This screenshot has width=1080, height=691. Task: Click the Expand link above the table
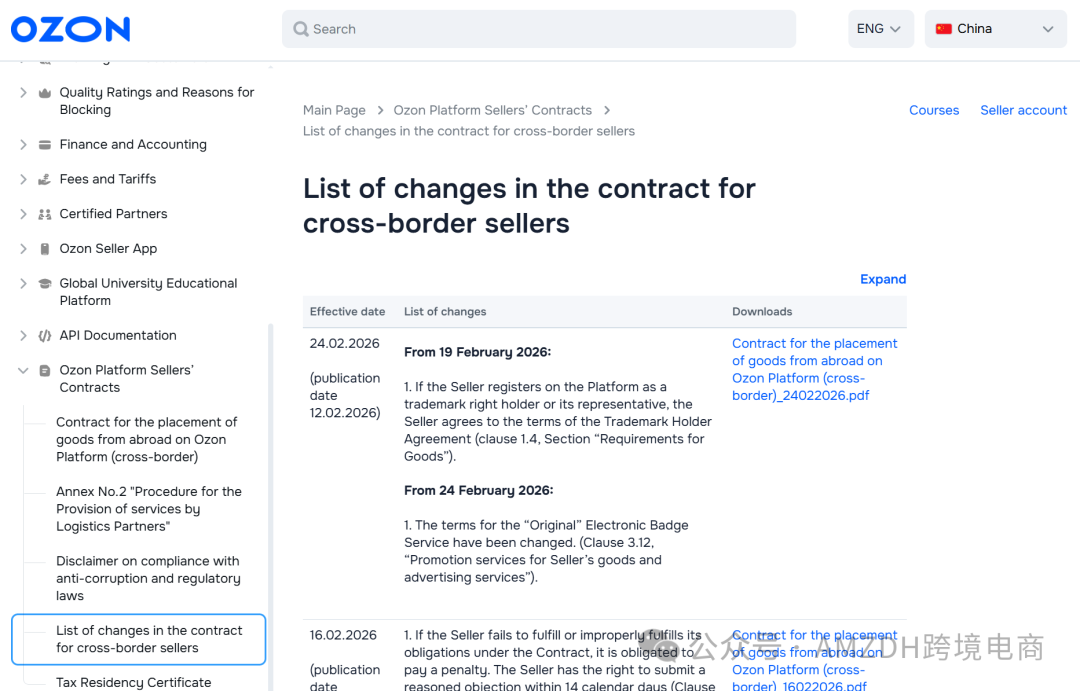tap(883, 279)
